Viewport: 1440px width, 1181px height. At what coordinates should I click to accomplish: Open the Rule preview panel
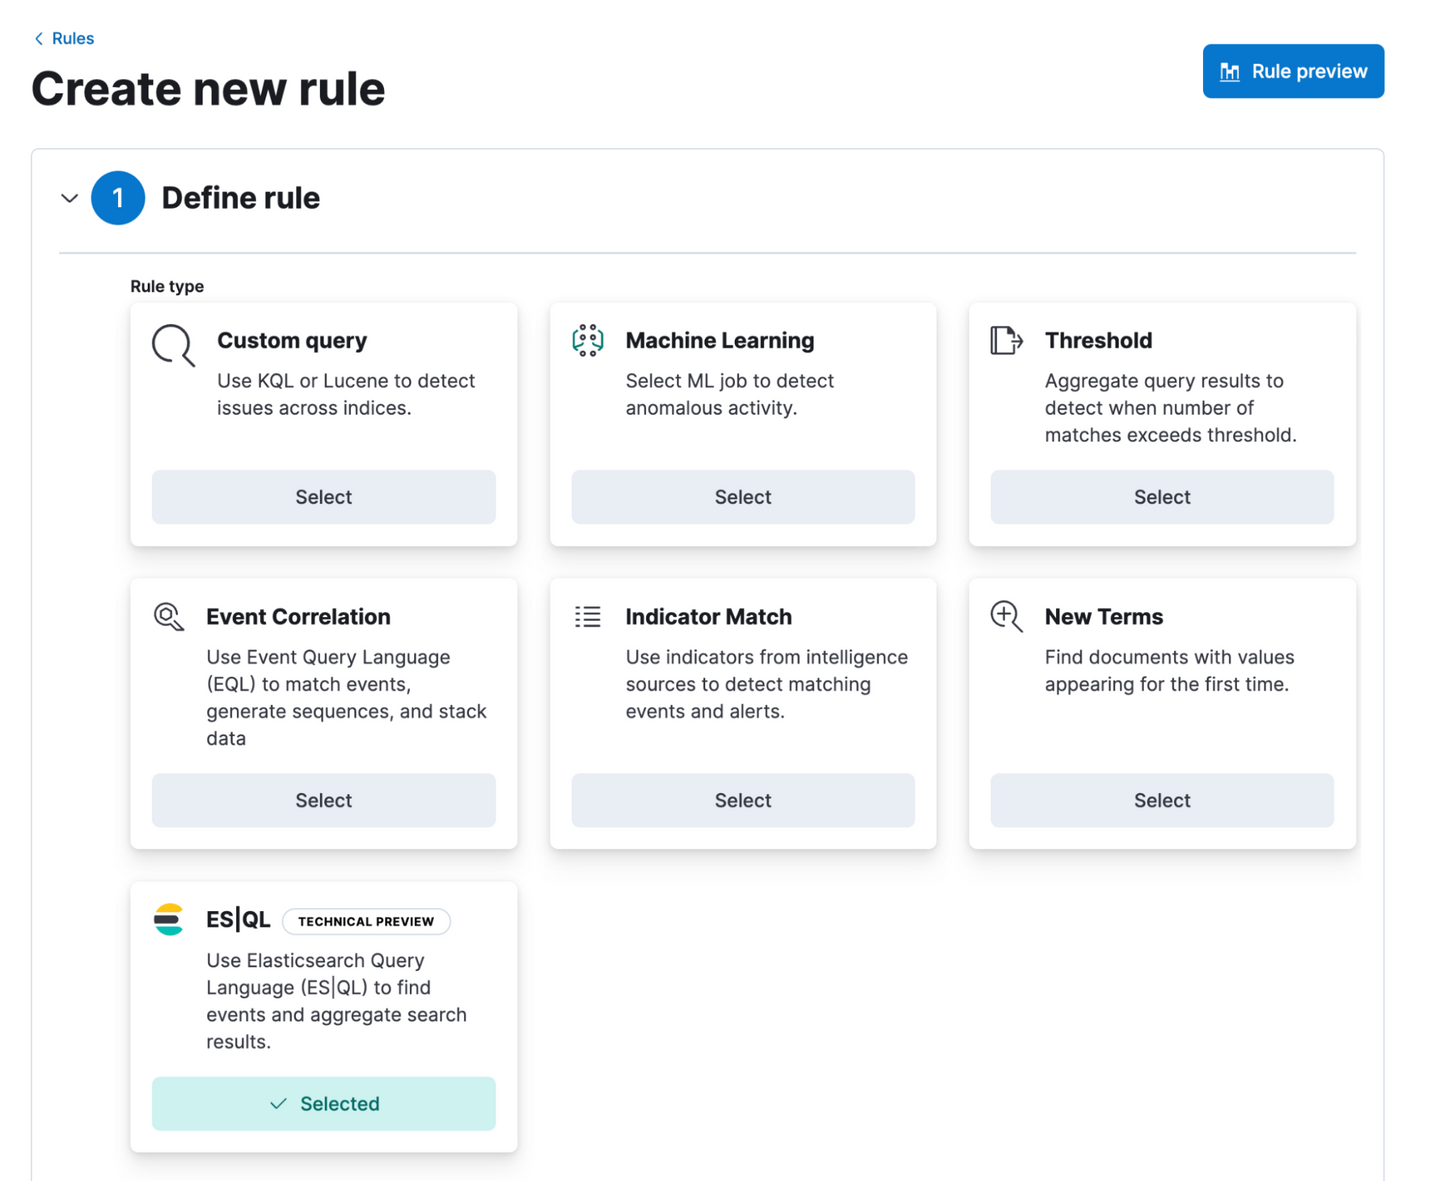click(1293, 71)
